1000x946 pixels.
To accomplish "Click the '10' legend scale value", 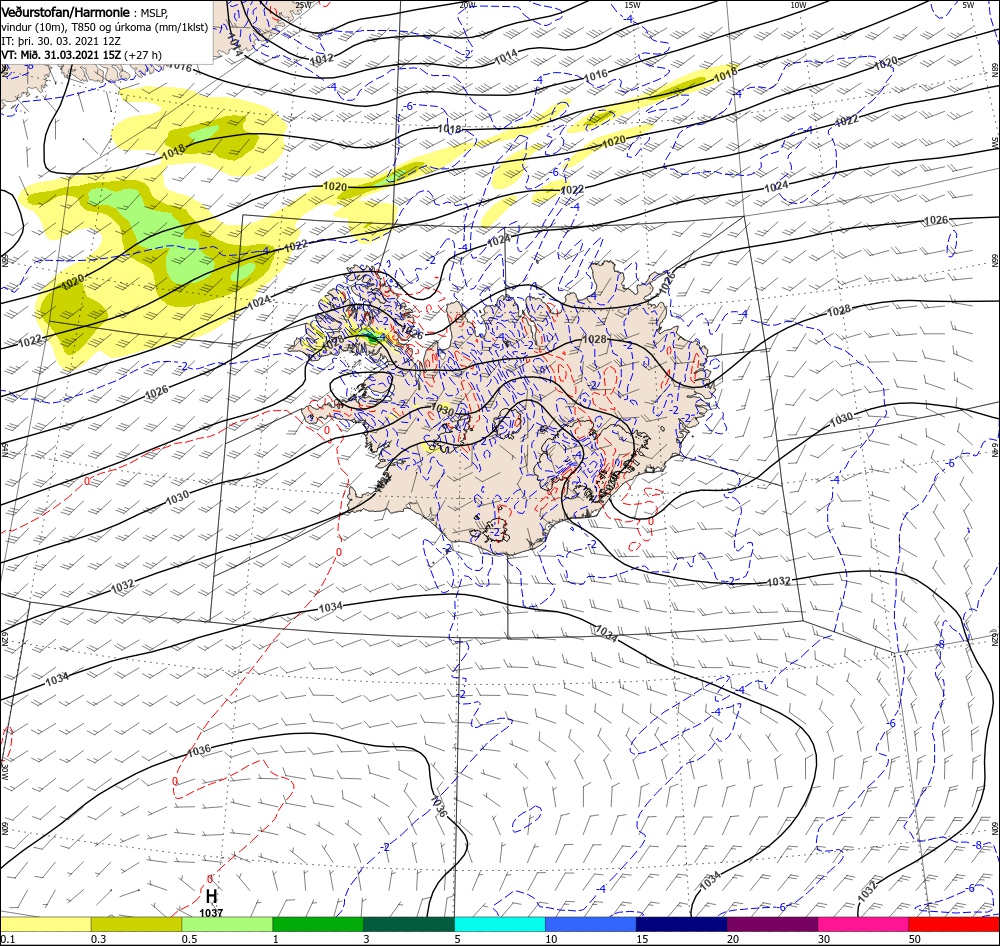I will tap(551, 939).
